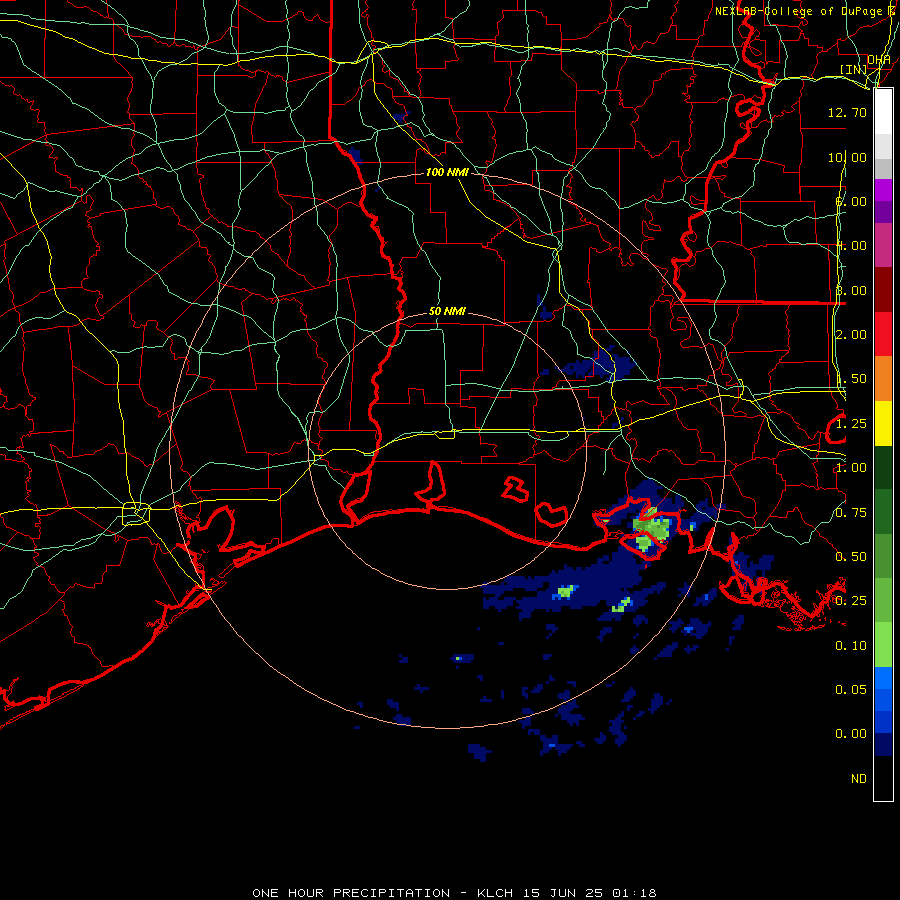
Task: Select the magenta legend color segment
Action: pos(883,190)
